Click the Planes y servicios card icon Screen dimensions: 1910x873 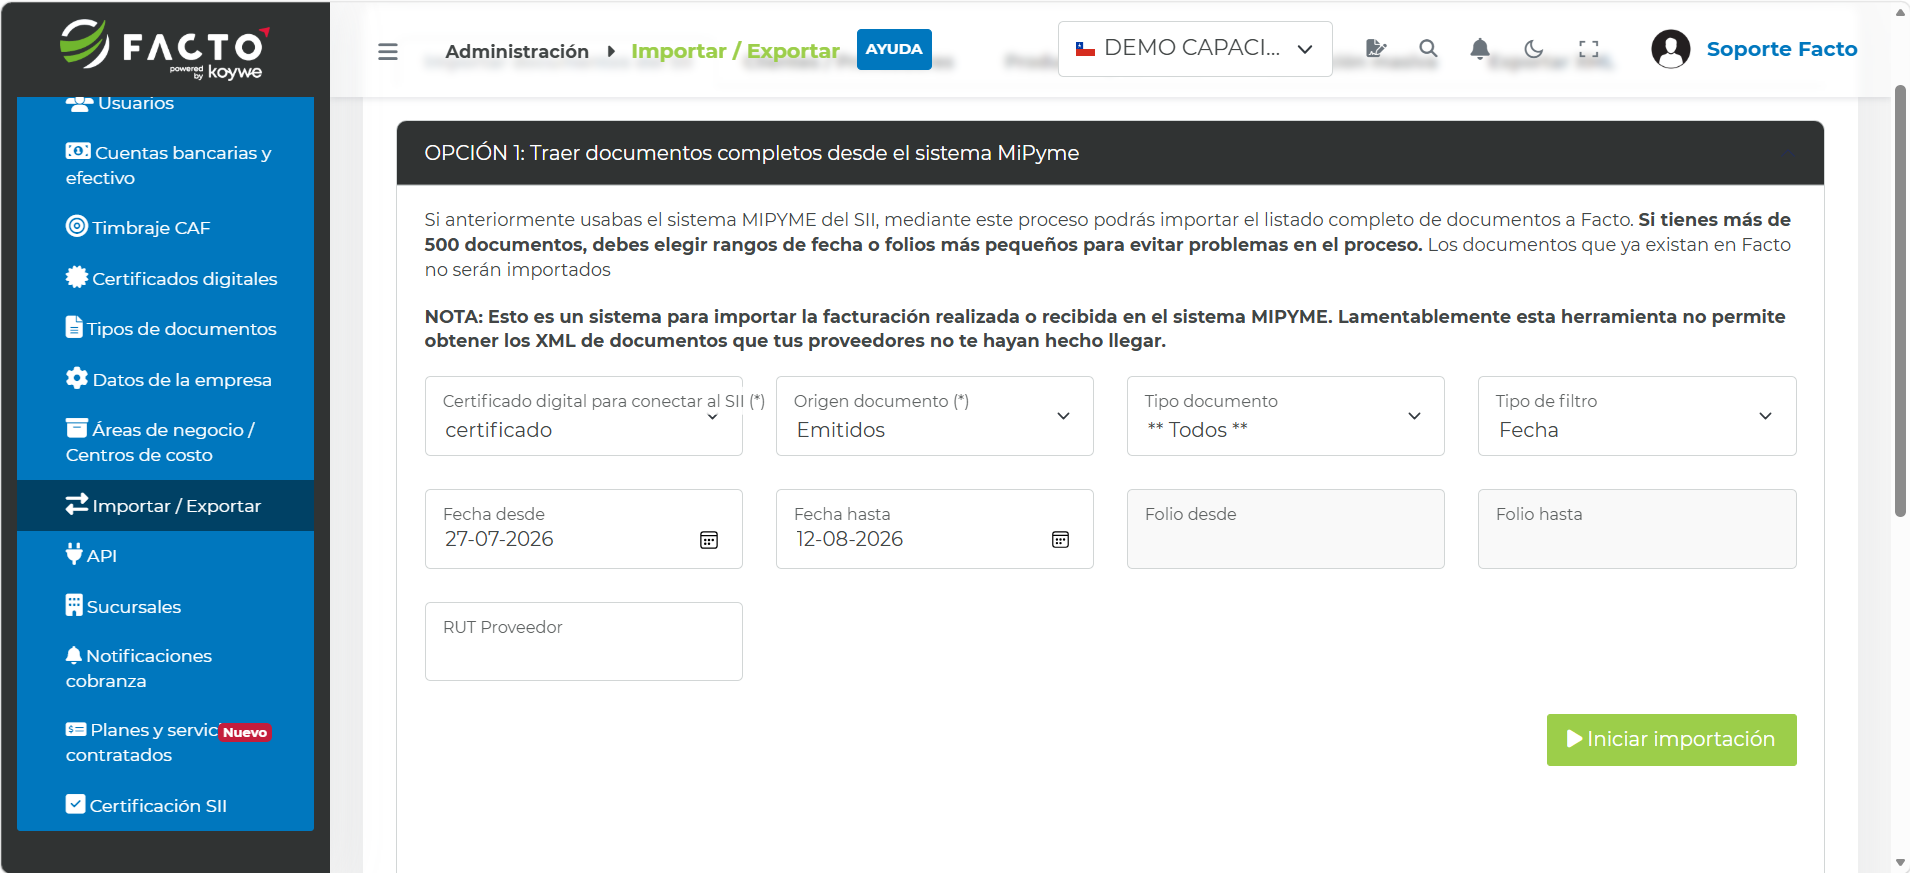point(76,729)
